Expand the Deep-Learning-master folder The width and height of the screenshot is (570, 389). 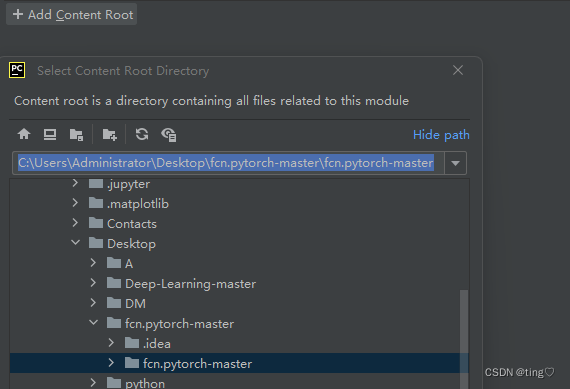[93, 282]
